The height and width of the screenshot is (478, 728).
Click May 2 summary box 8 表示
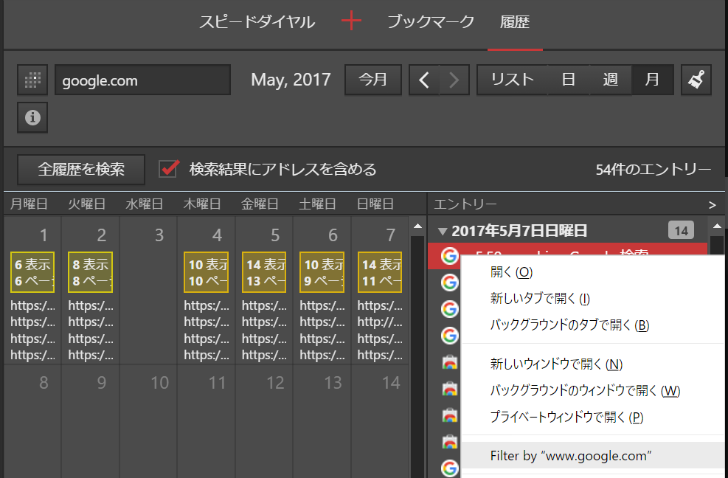coord(90,272)
